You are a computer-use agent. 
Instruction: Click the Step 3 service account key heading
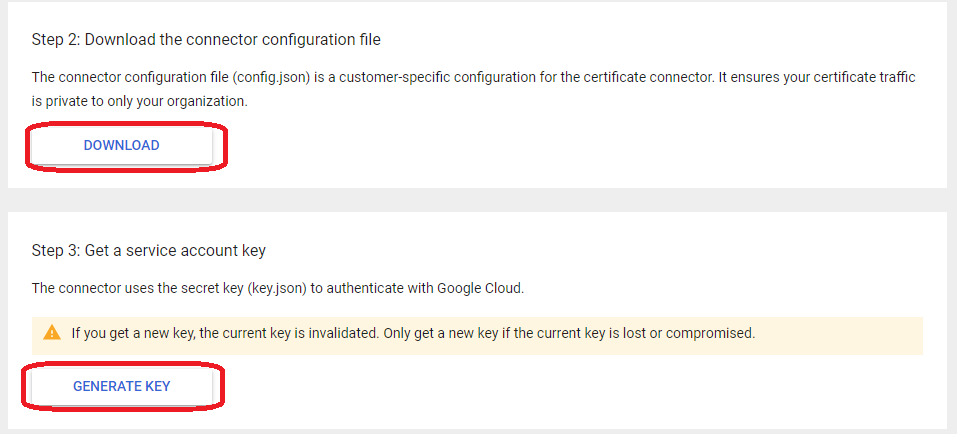click(x=148, y=250)
